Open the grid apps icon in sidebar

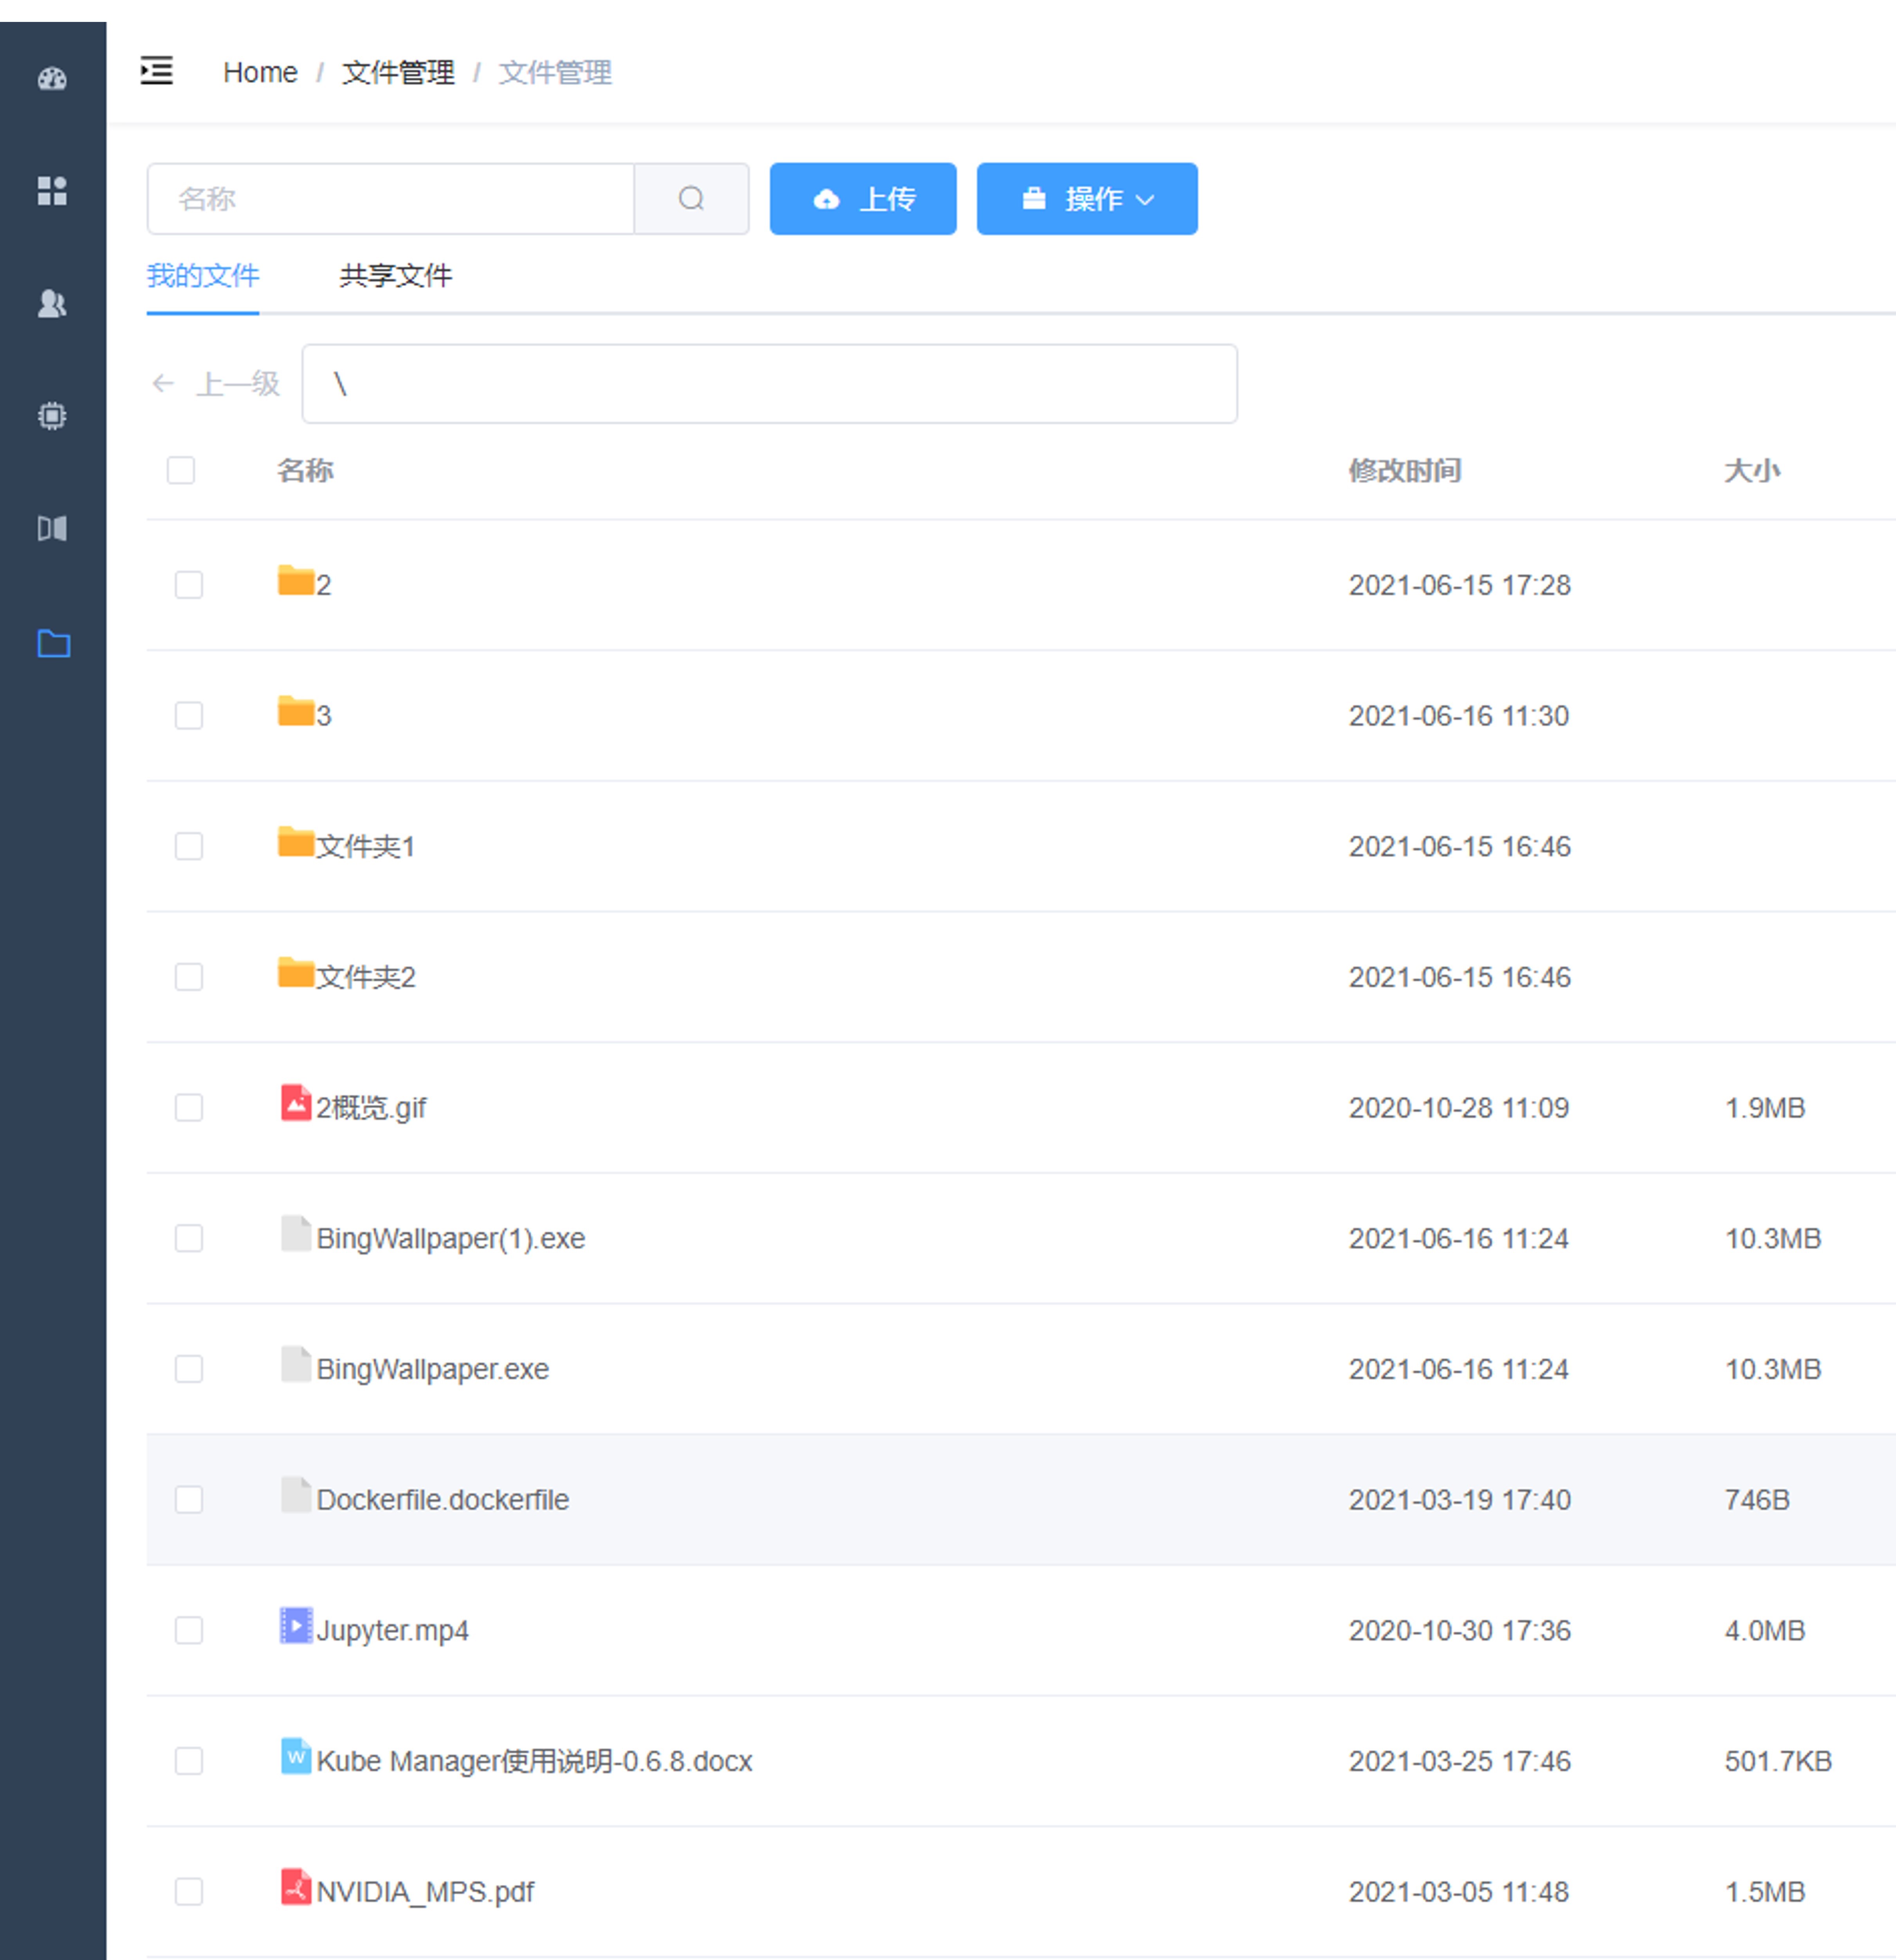point(52,191)
